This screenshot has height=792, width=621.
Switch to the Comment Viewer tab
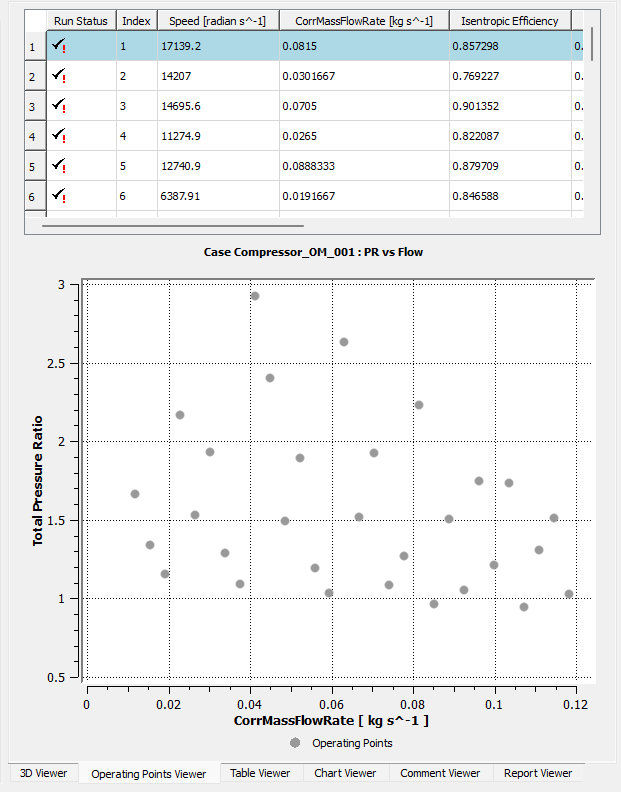[440, 773]
